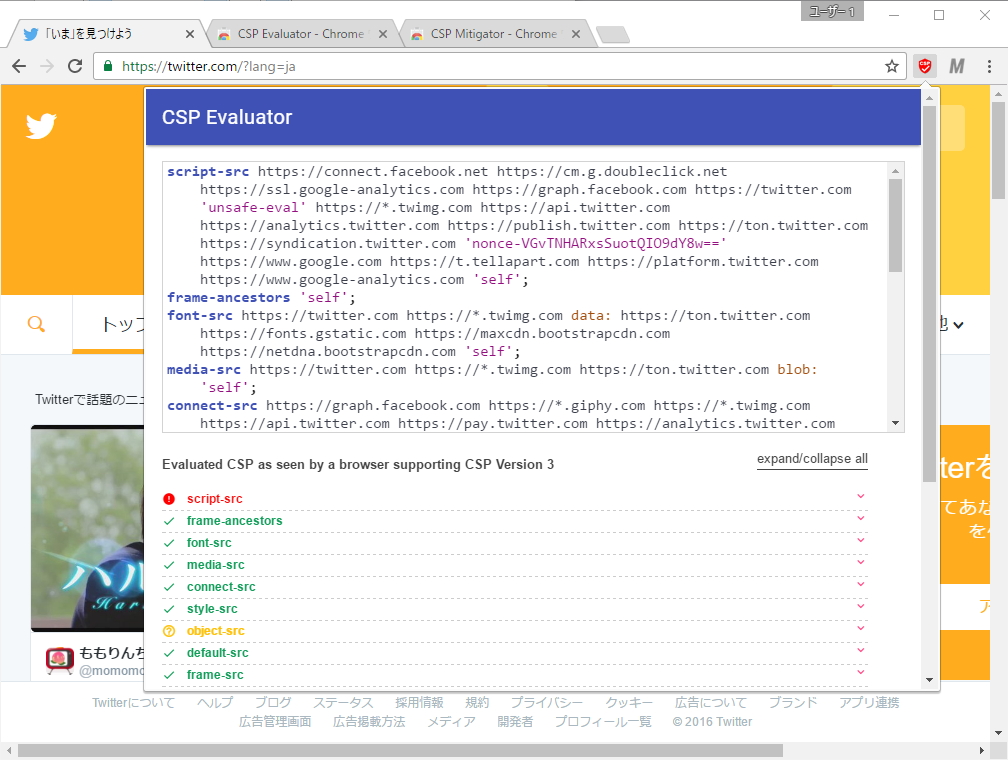Click the checkmark icon beside font-src

pos(169,543)
